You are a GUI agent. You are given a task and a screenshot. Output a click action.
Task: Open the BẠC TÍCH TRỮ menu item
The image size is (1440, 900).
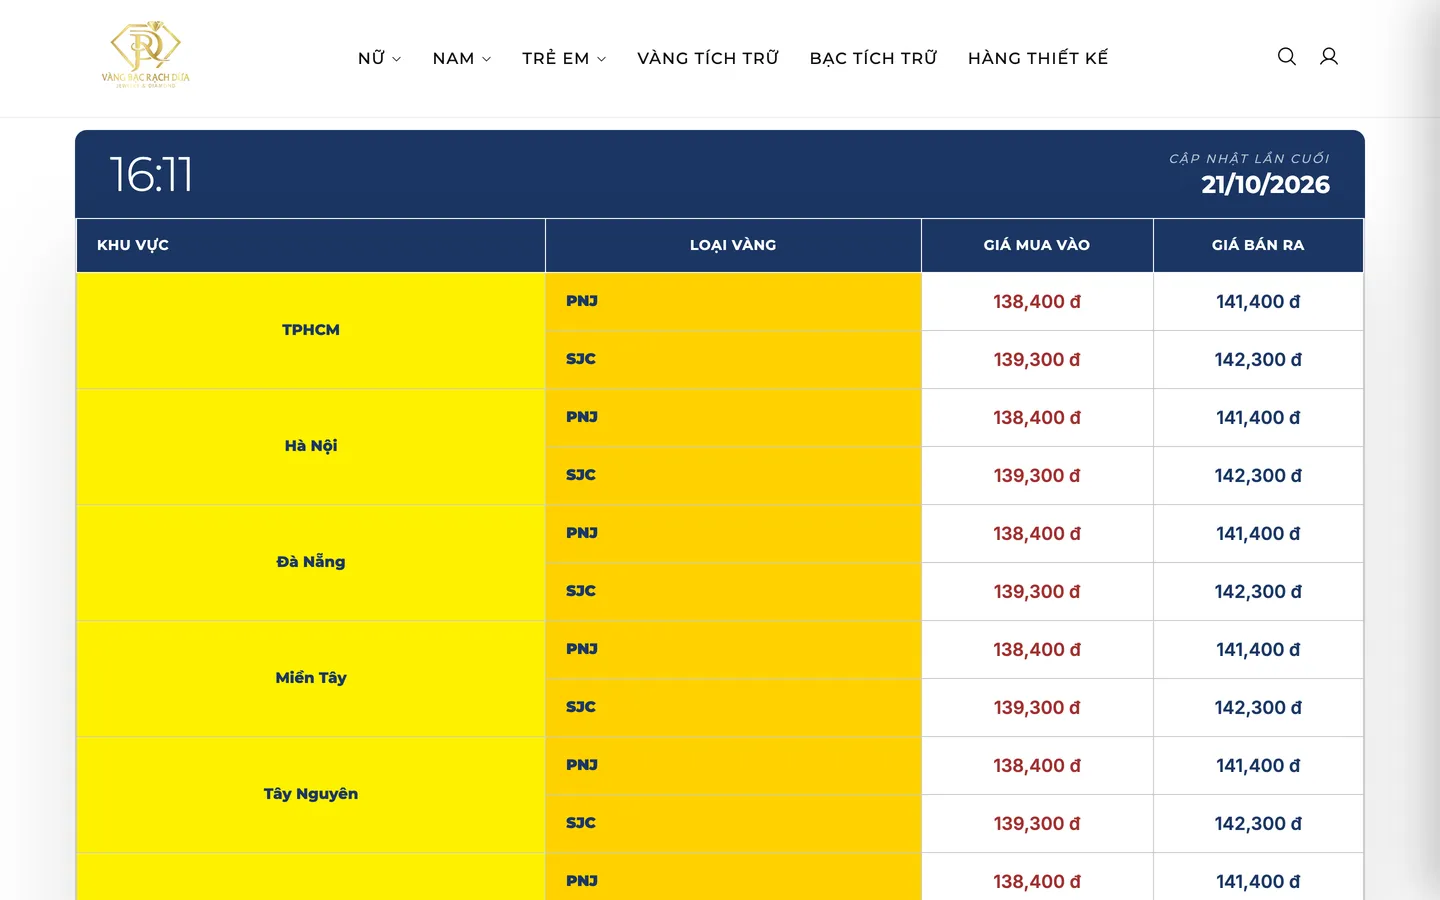pos(874,58)
